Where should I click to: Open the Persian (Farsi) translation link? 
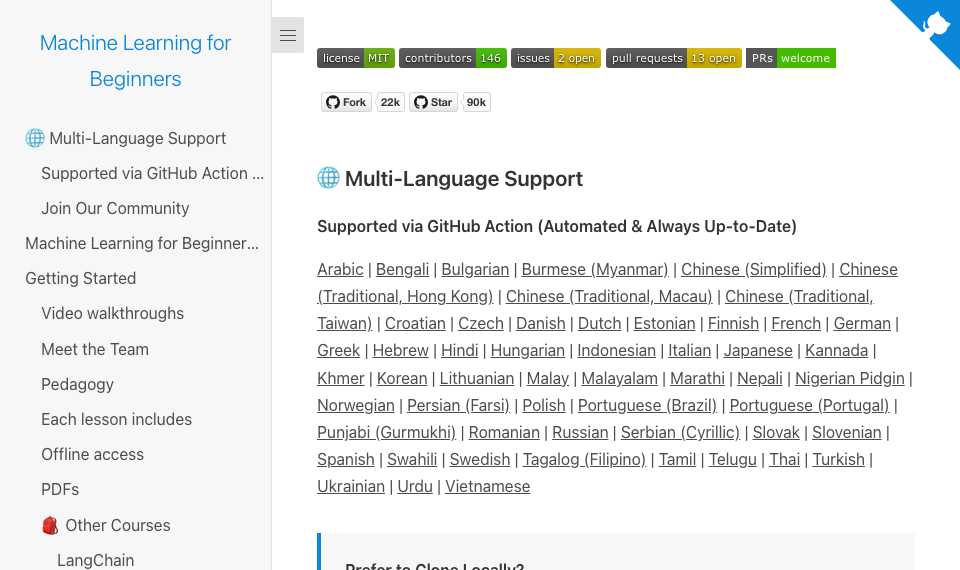(459, 405)
